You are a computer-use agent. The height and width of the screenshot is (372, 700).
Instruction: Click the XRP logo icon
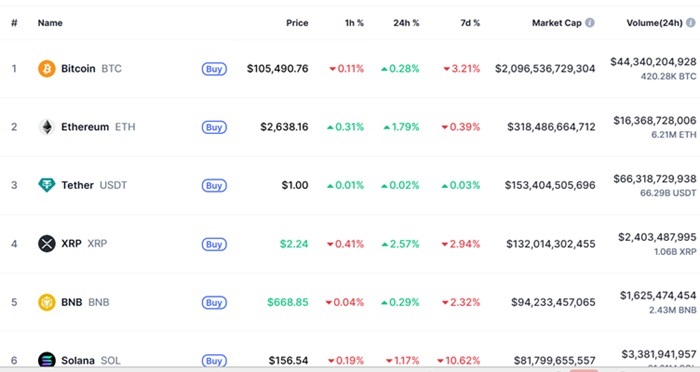pos(46,244)
